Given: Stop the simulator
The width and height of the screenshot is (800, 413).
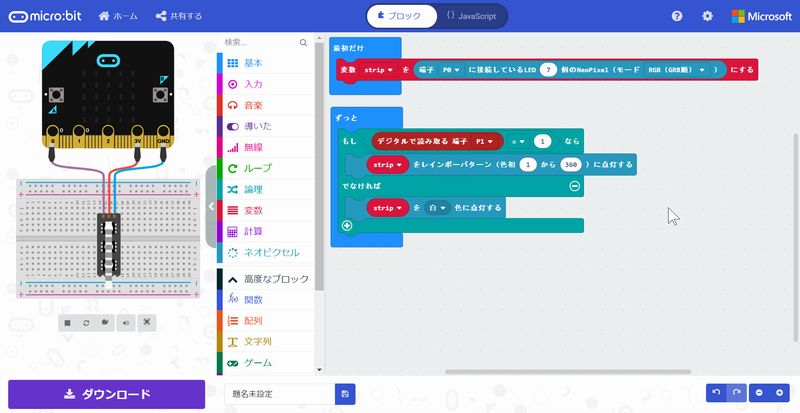Looking at the screenshot, I should (x=66, y=322).
